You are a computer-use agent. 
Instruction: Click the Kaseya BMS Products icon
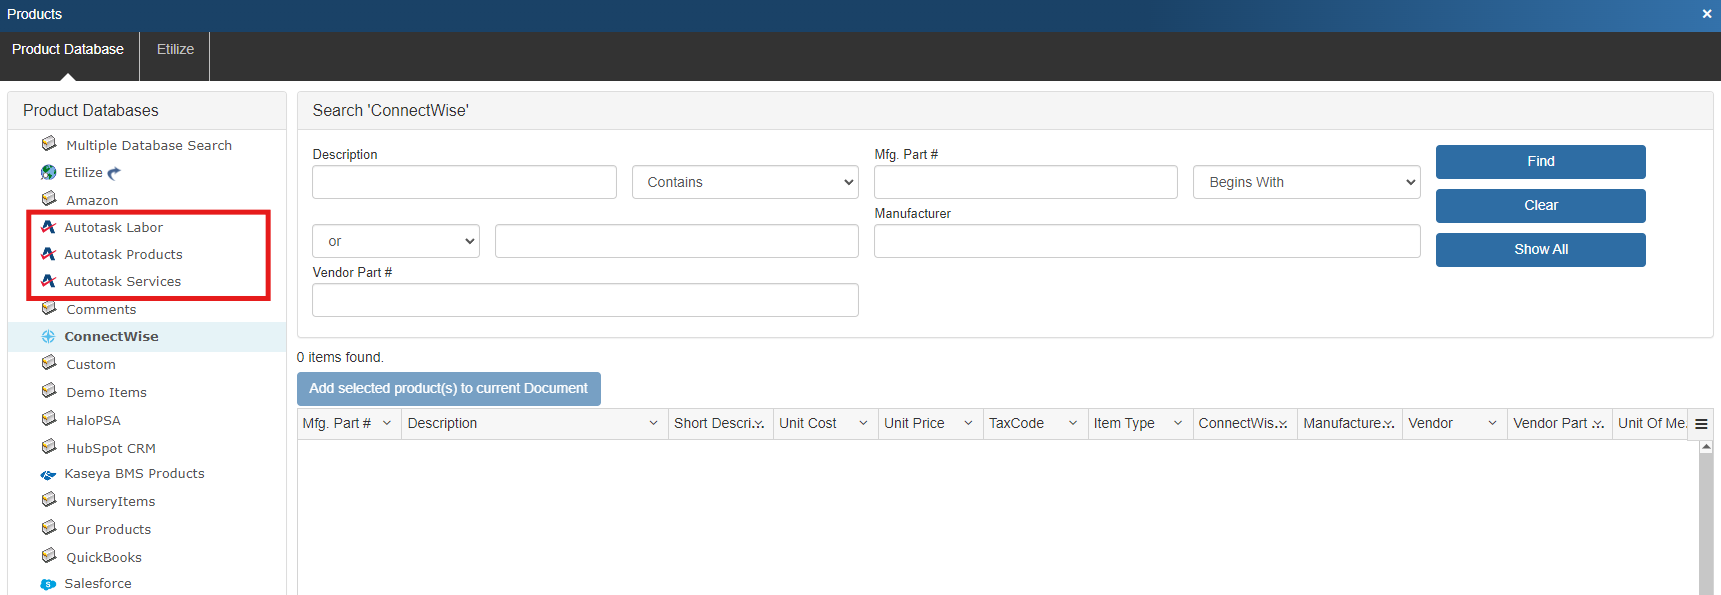pos(48,475)
